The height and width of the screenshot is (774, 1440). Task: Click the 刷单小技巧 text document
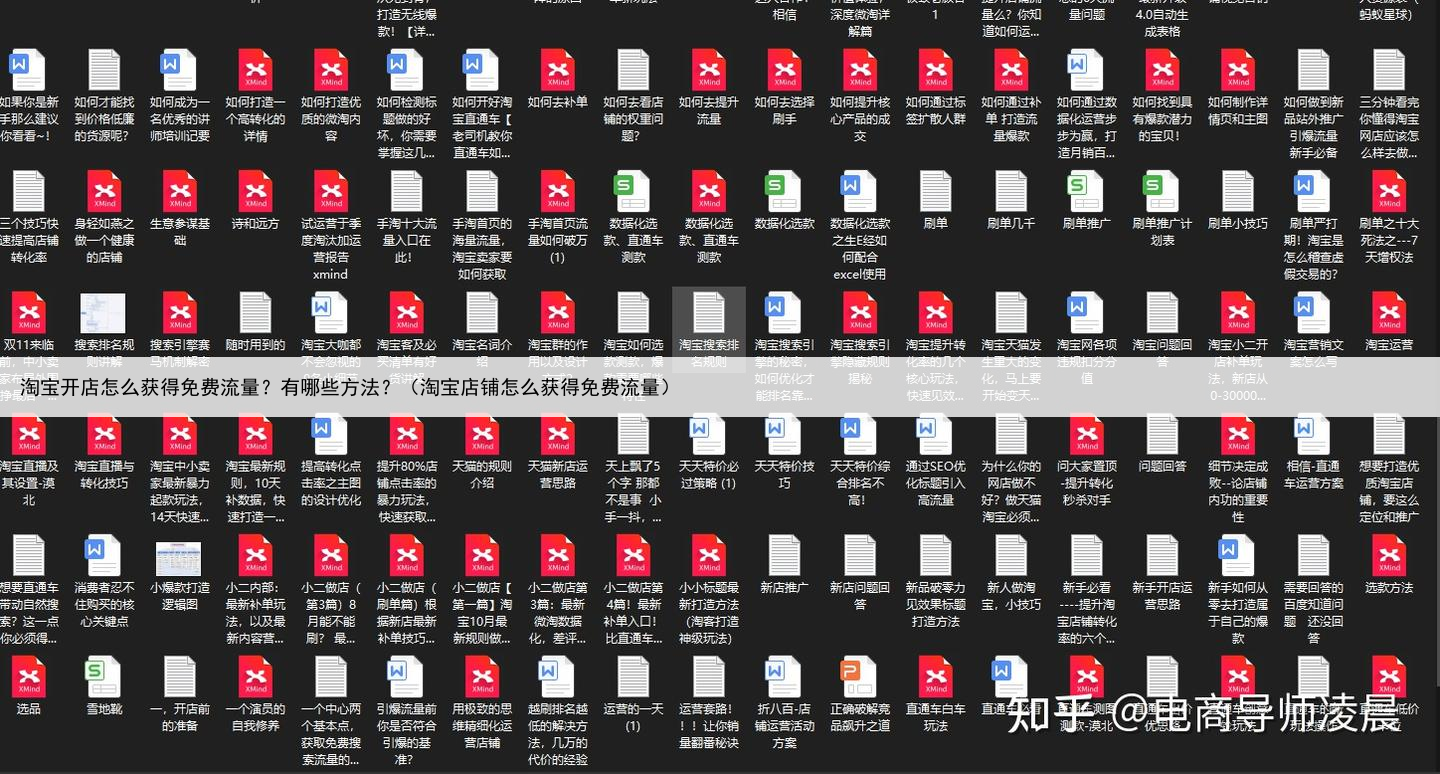click(x=1237, y=192)
